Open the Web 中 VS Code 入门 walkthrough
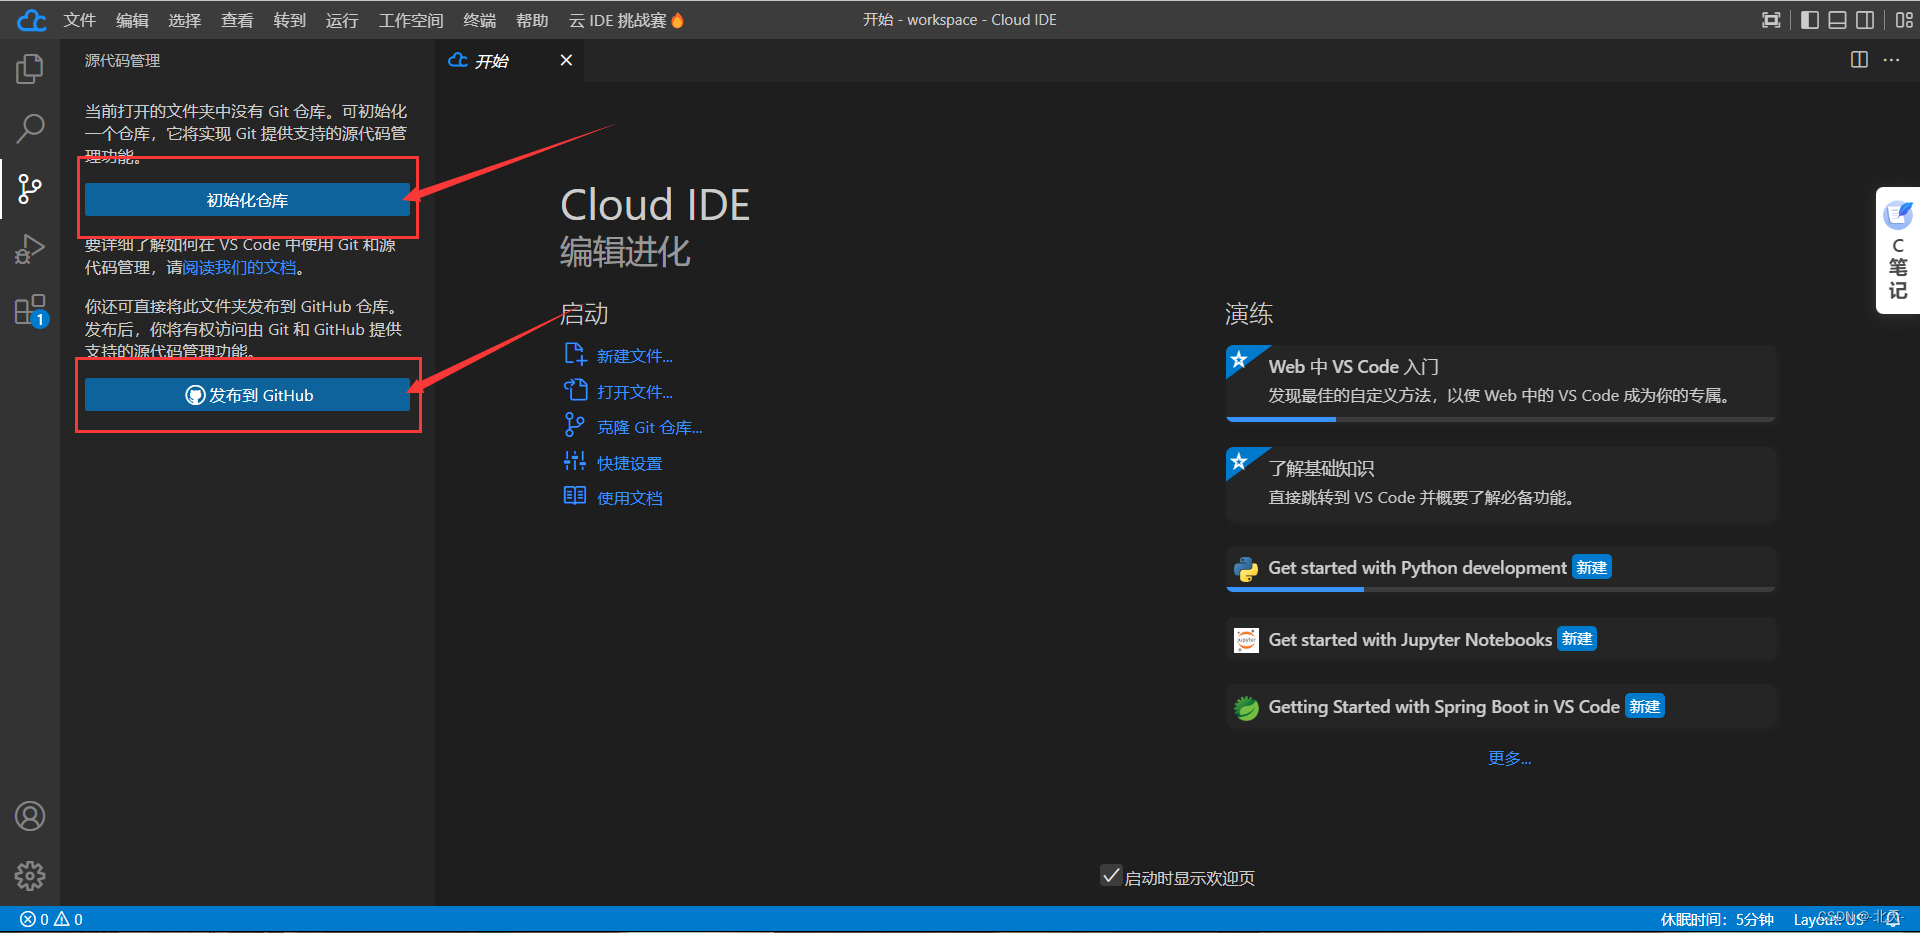1920x933 pixels. [x=1501, y=383]
